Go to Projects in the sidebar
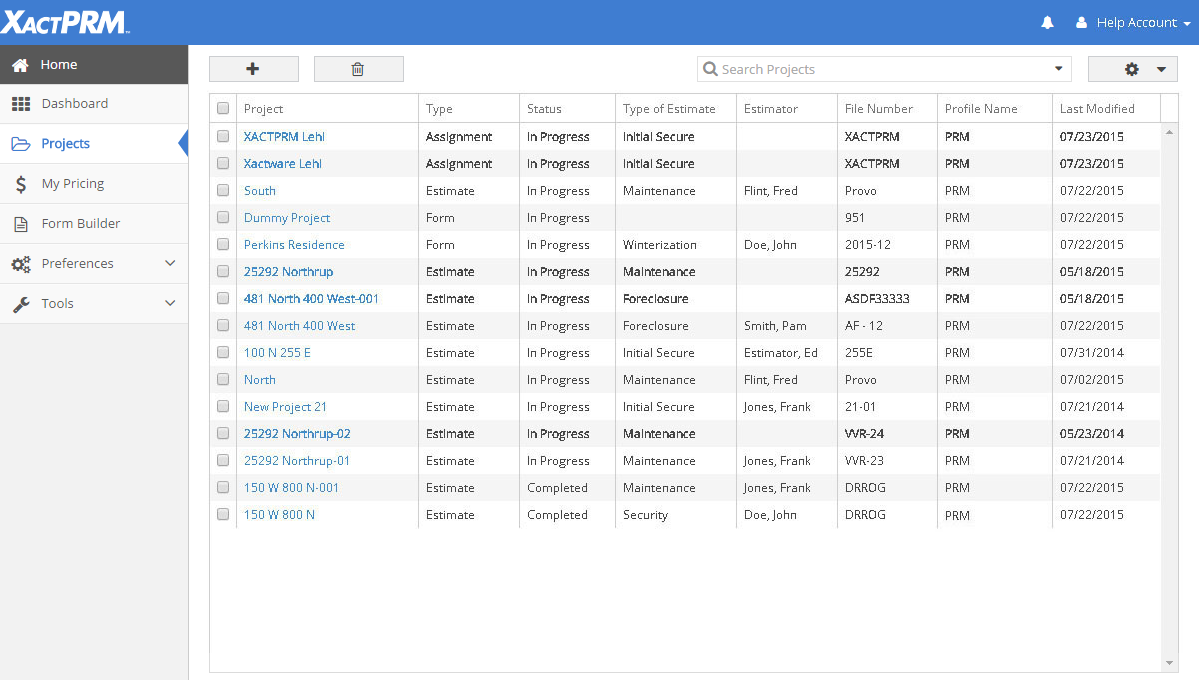1199x680 pixels. coord(66,144)
